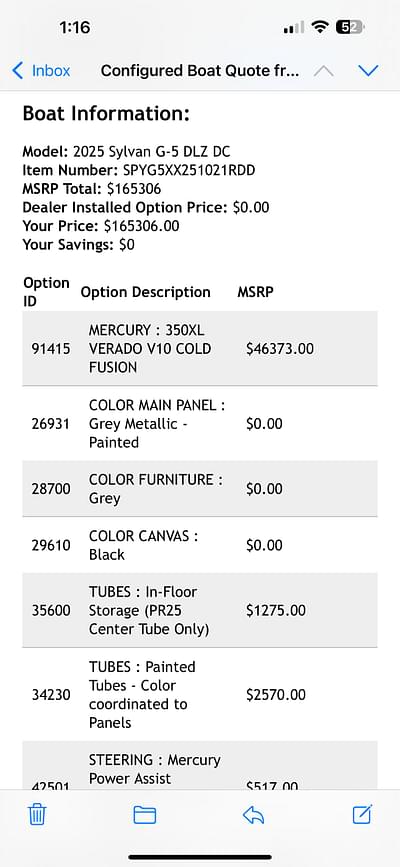Viewport: 400px width, 867px height.
Task: Tap the battery indicator in status bar
Action: point(350,27)
